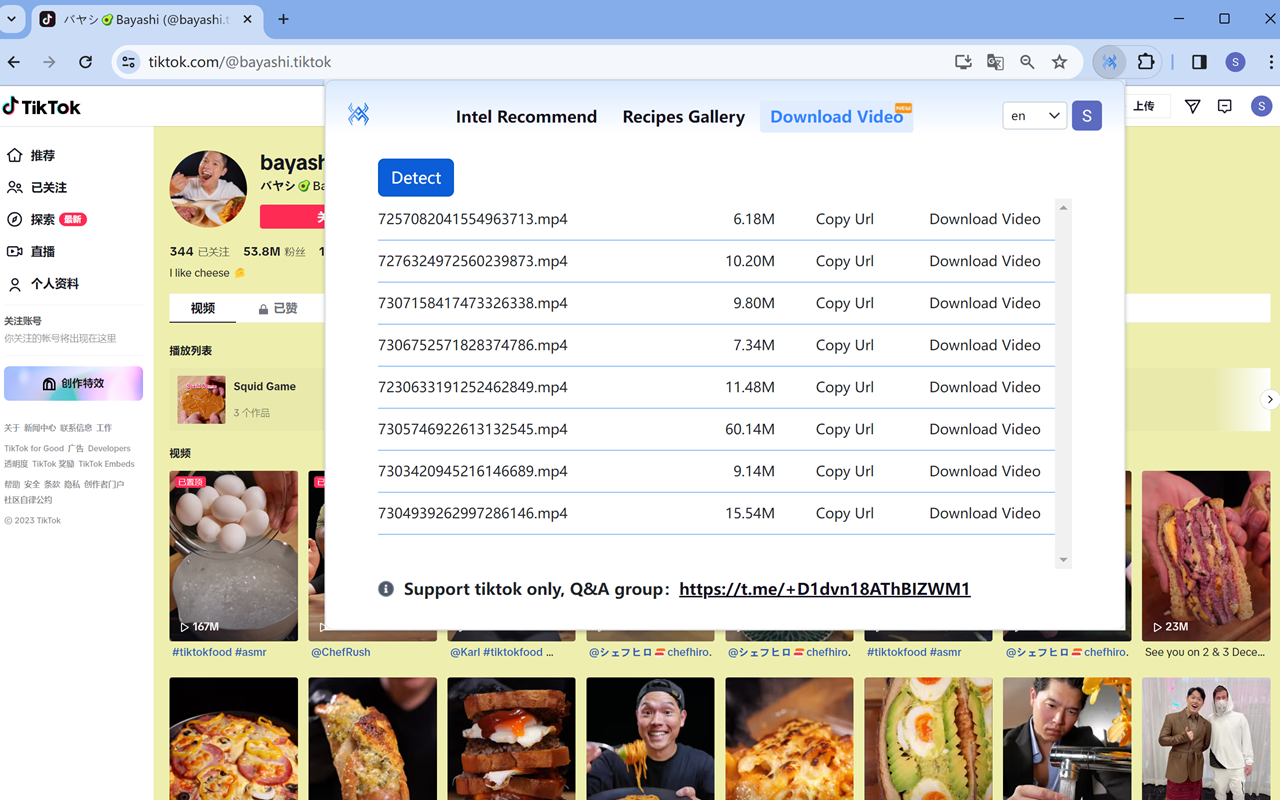Click the scrollbar of the video download list

(1062, 380)
